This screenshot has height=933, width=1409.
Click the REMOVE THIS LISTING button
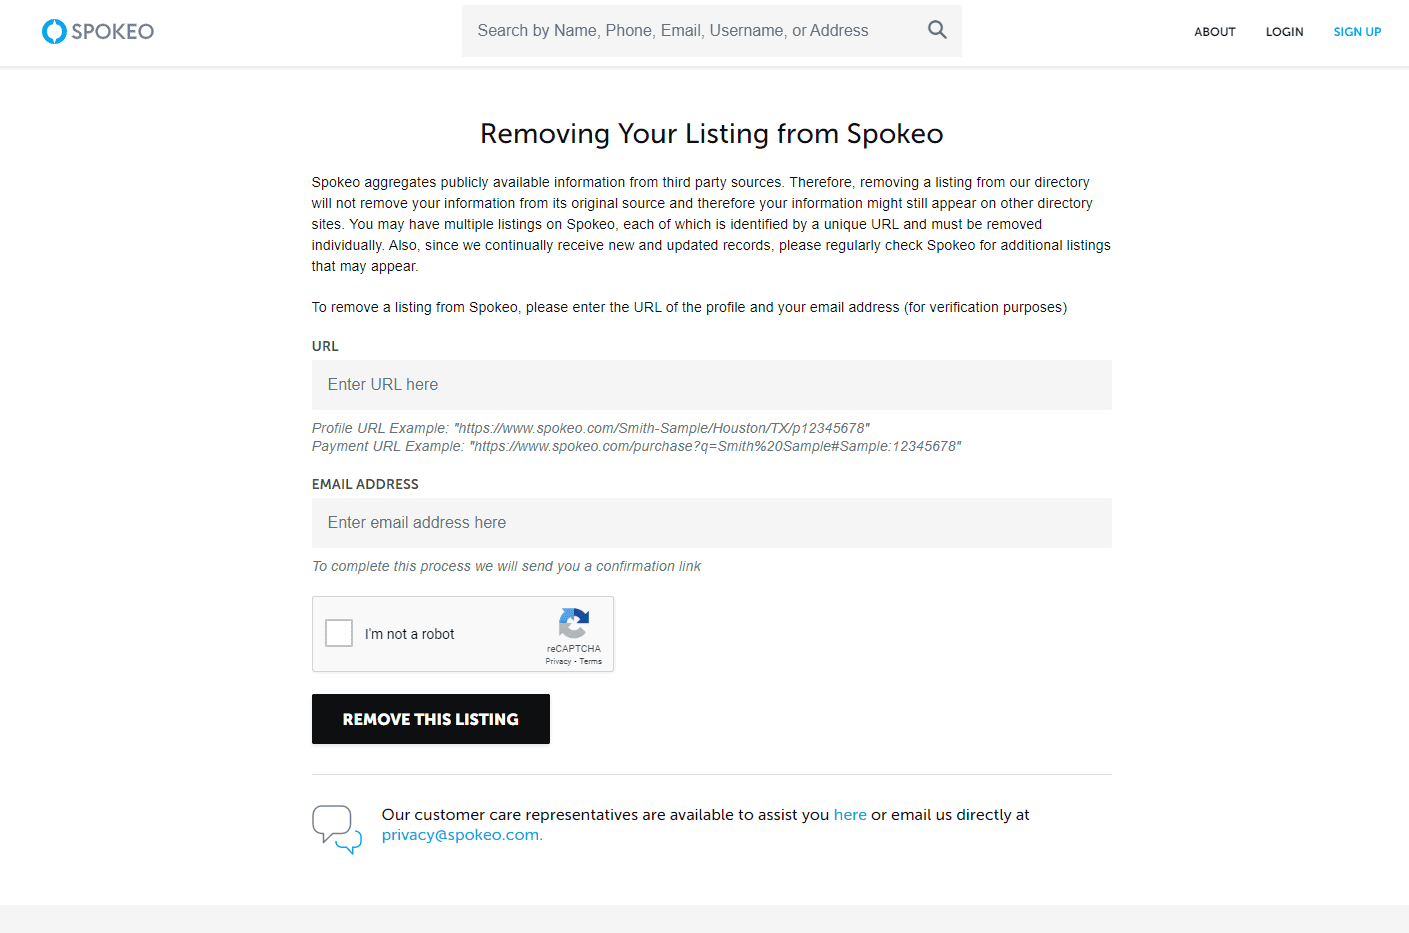click(x=431, y=719)
